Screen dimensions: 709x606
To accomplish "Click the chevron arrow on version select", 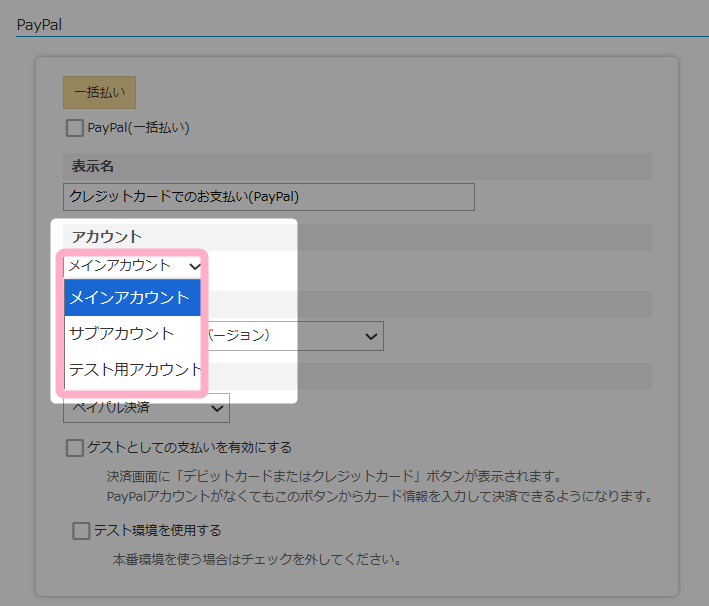I will coord(371,335).
